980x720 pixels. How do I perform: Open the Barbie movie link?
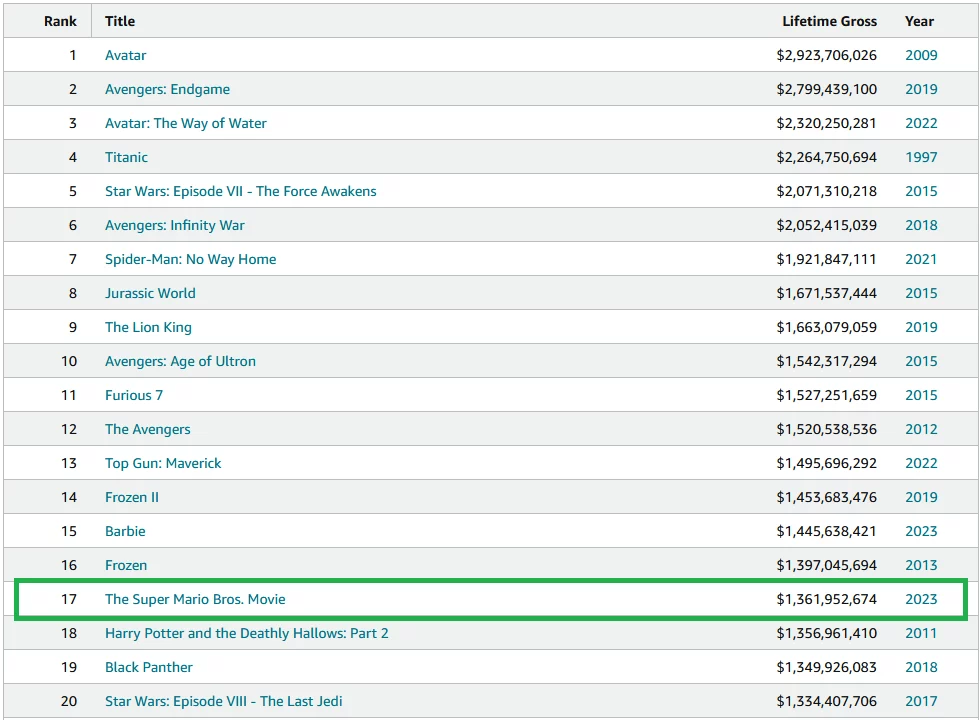(125, 531)
